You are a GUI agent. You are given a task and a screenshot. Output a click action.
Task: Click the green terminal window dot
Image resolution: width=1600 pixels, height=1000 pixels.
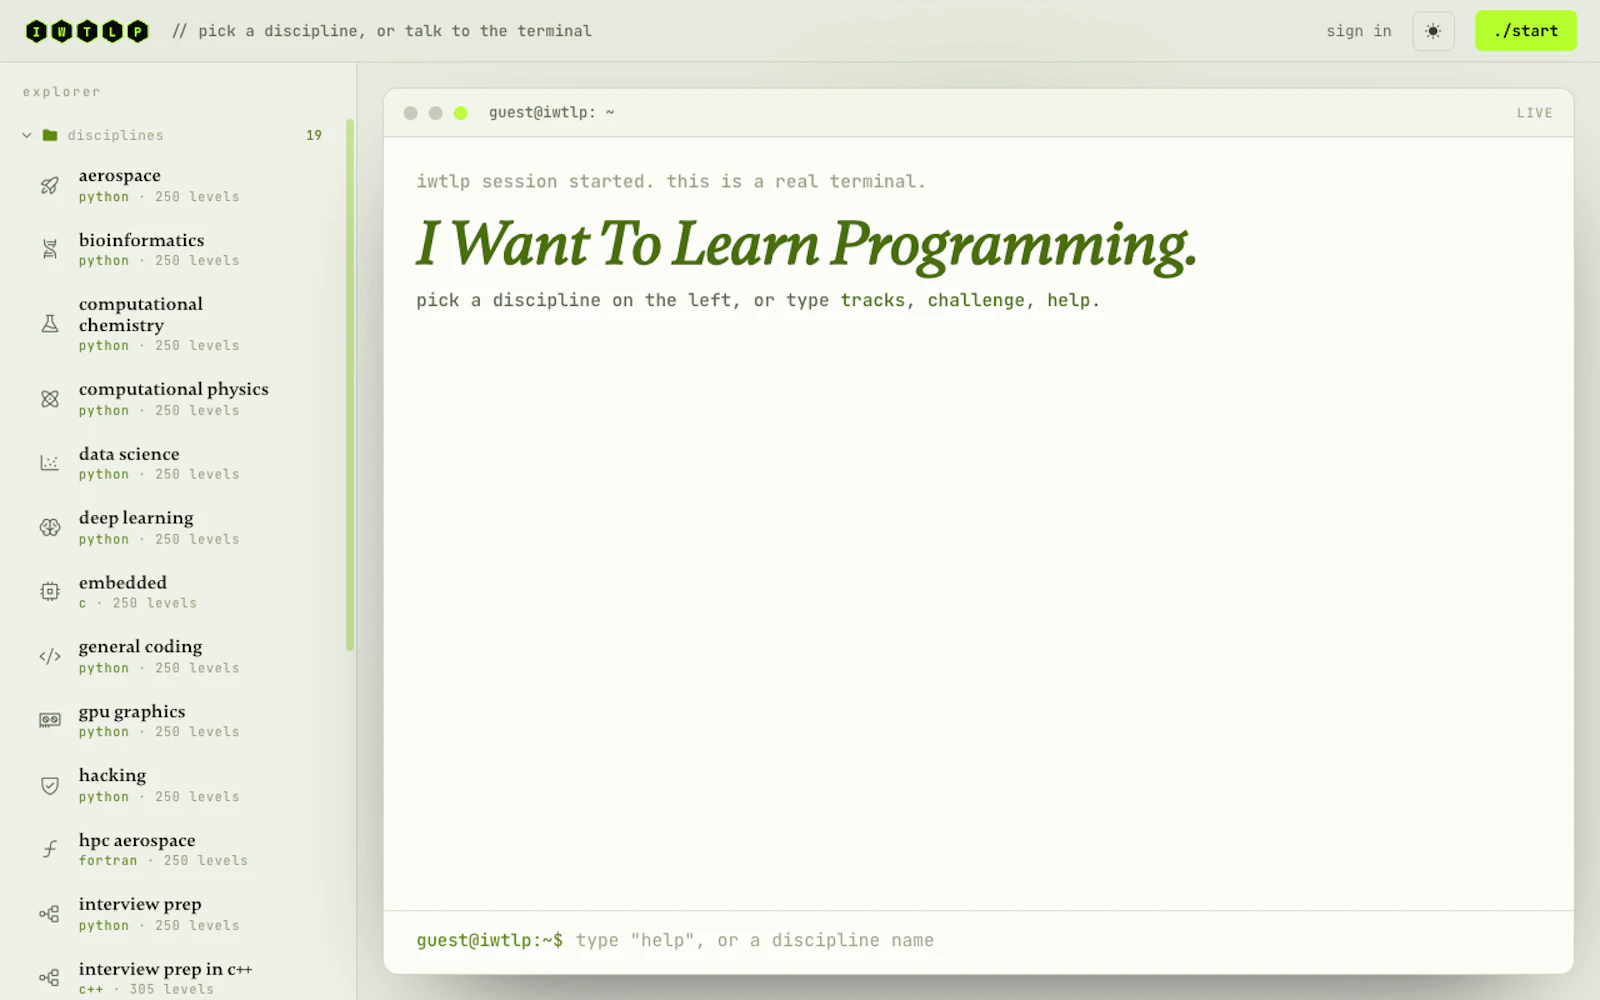pyautogui.click(x=460, y=113)
